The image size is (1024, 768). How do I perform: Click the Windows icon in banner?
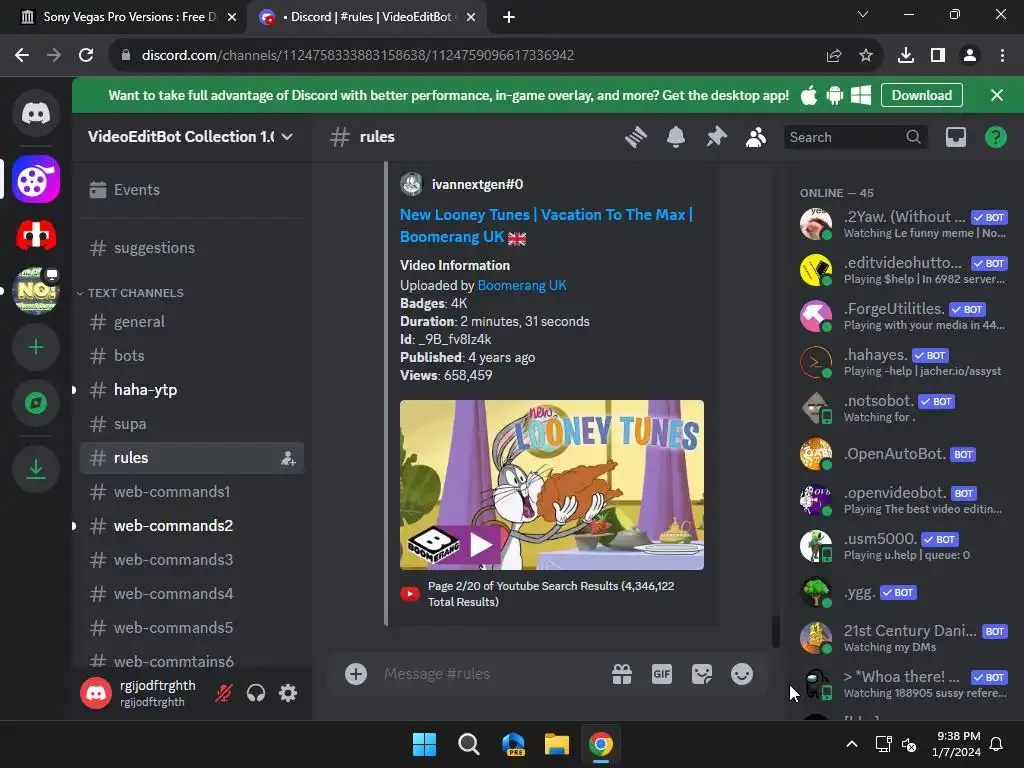pyautogui.click(x=861, y=95)
